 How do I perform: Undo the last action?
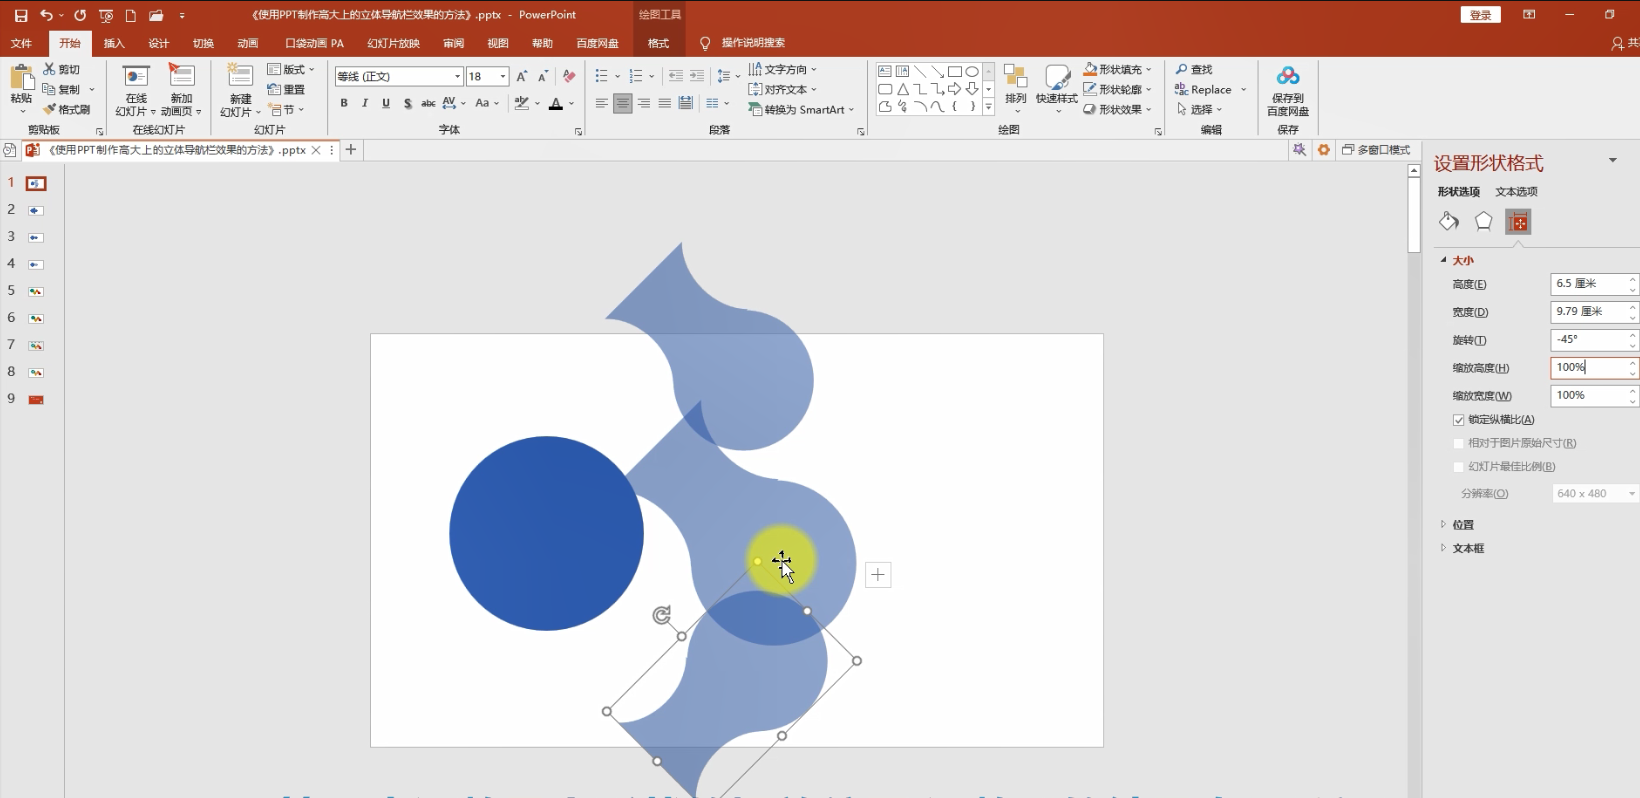[x=46, y=15]
